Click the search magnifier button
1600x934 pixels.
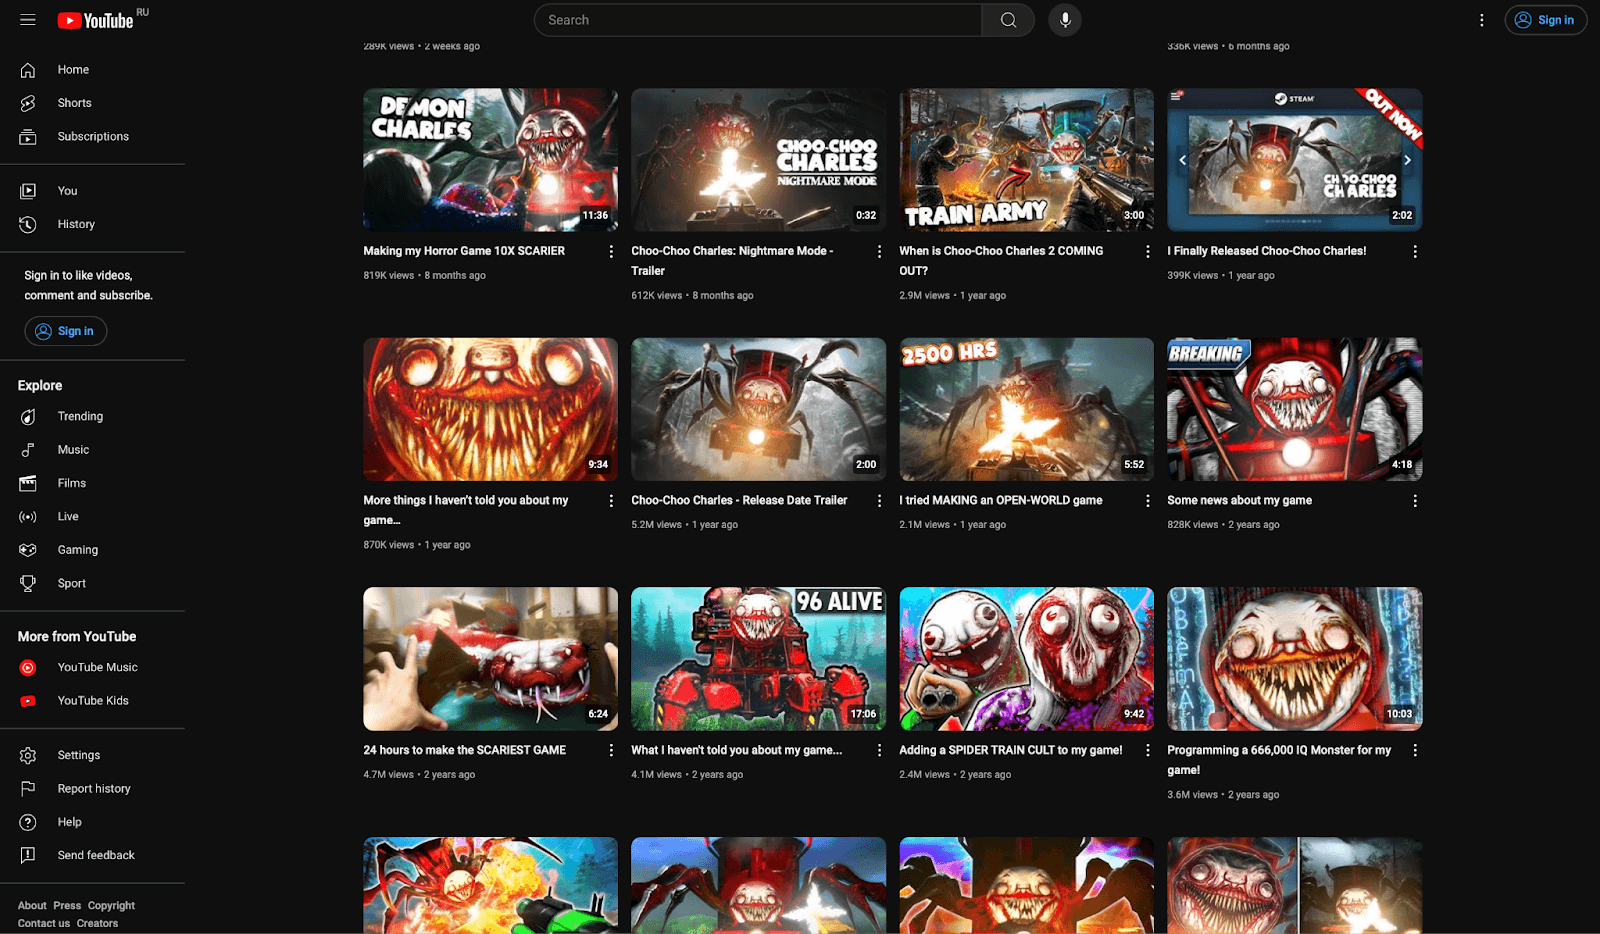(x=1008, y=20)
